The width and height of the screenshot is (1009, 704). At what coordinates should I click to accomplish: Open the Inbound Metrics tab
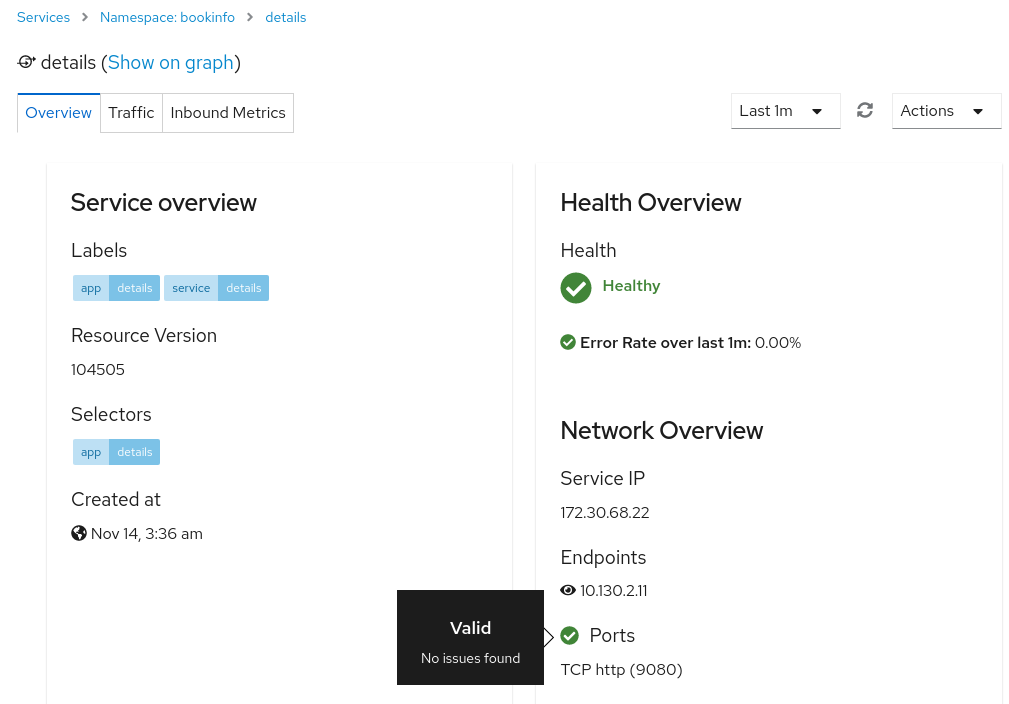pos(228,113)
